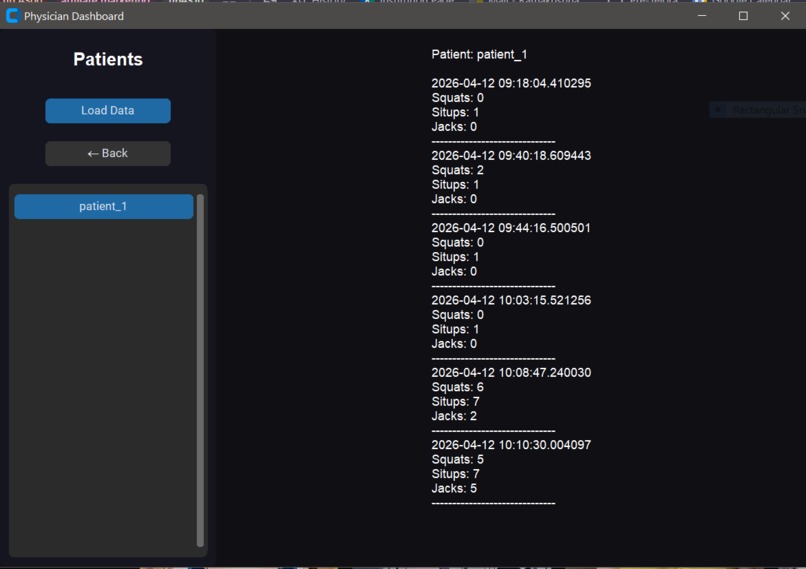Click timestamp 2026-04-12 09:18:04.410295
Image resolution: width=806 pixels, height=569 pixels.
tap(511, 83)
